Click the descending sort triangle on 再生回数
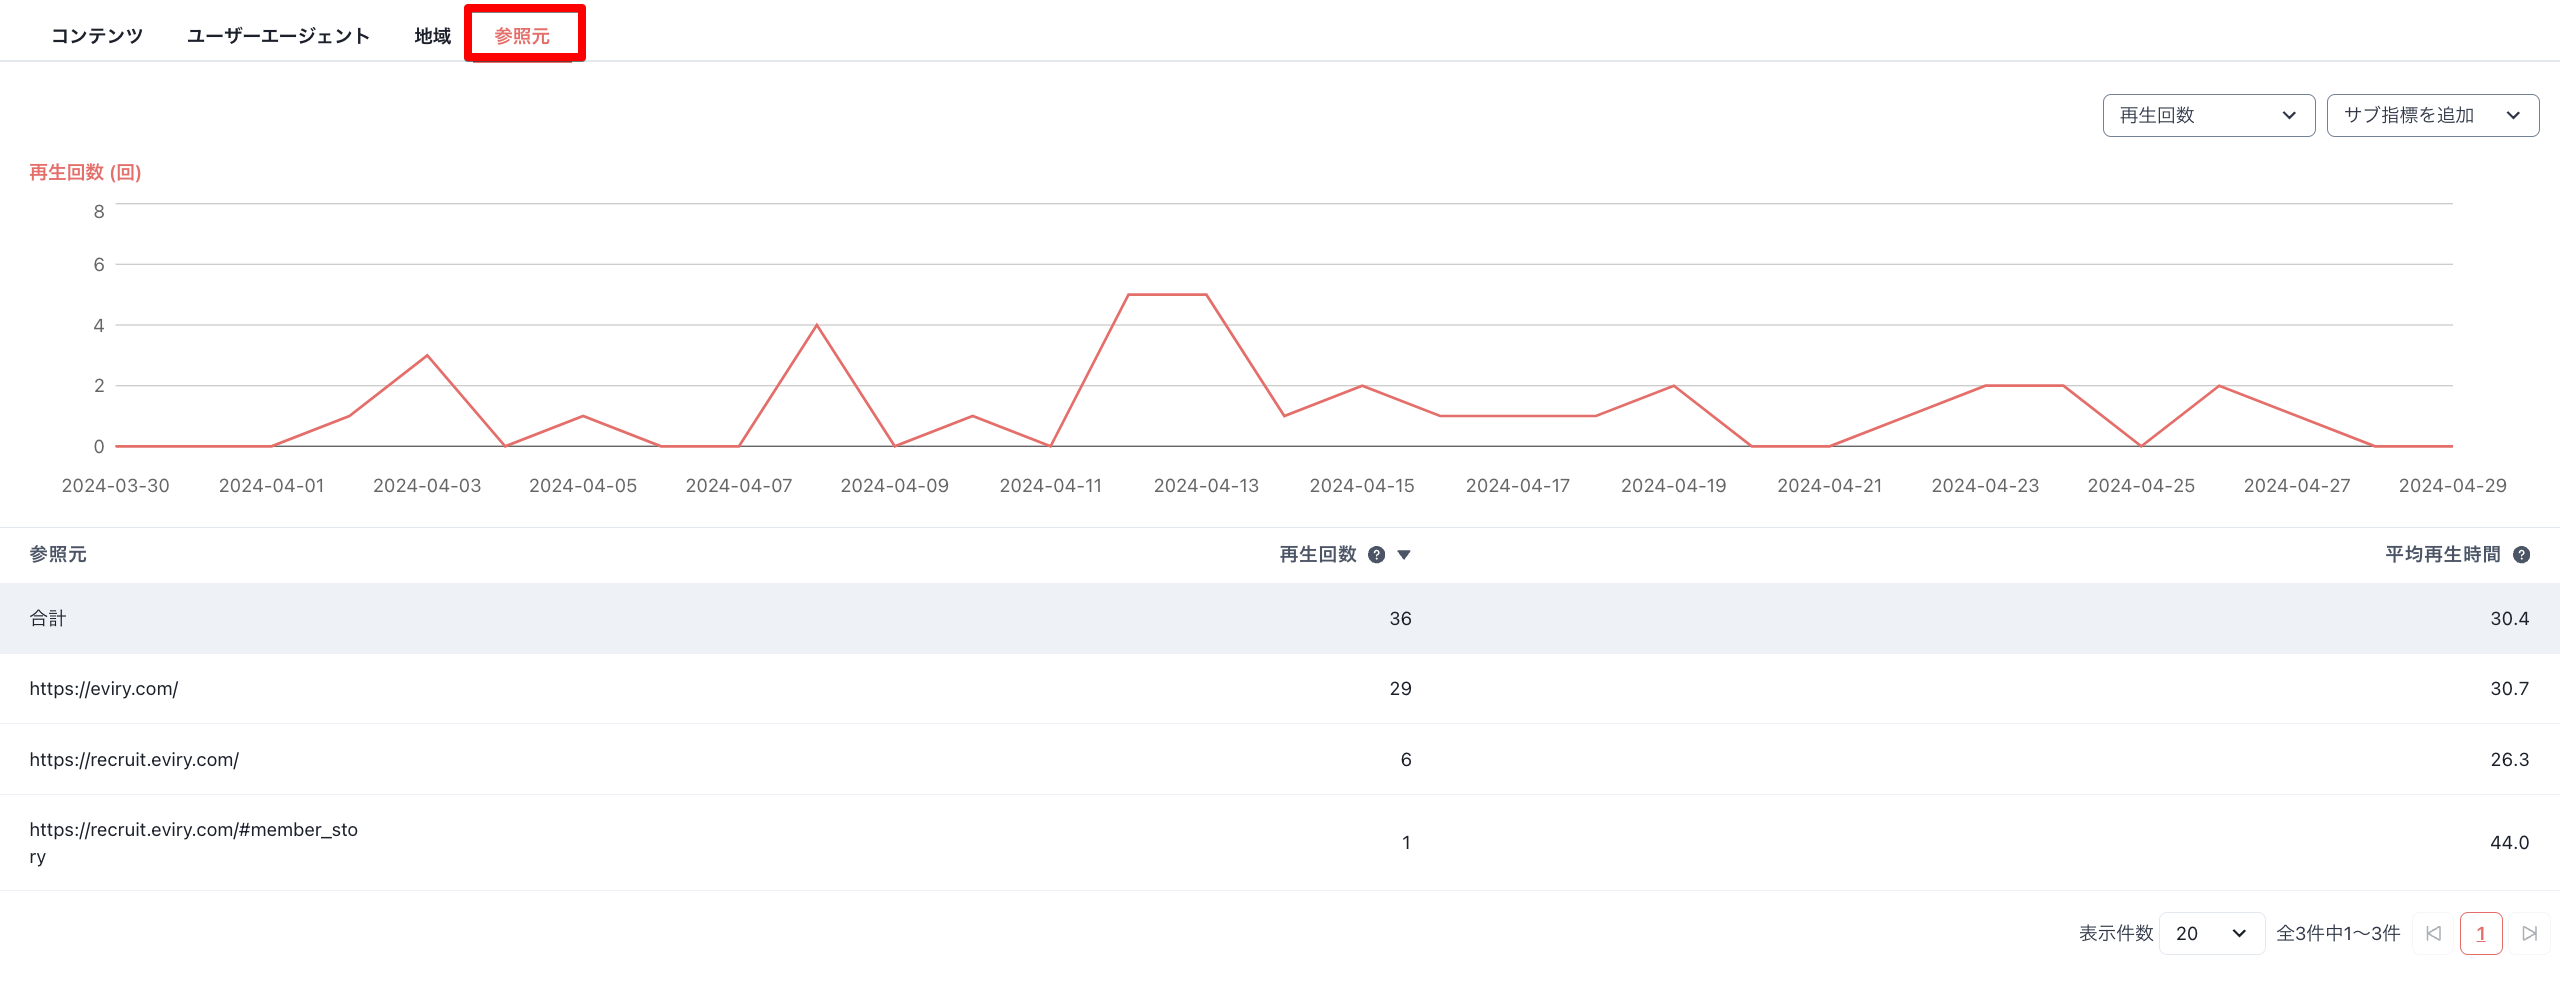Screen dimensions: 2560x990 click(1405, 554)
